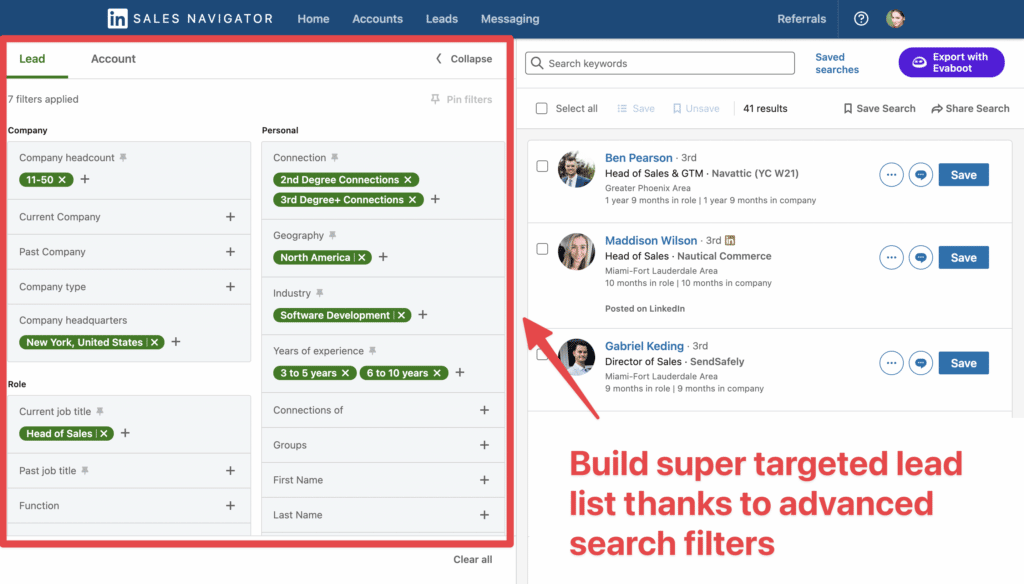Open Ben Pearson's profile photo
Viewport: 1024px width, 584px height.
576,169
